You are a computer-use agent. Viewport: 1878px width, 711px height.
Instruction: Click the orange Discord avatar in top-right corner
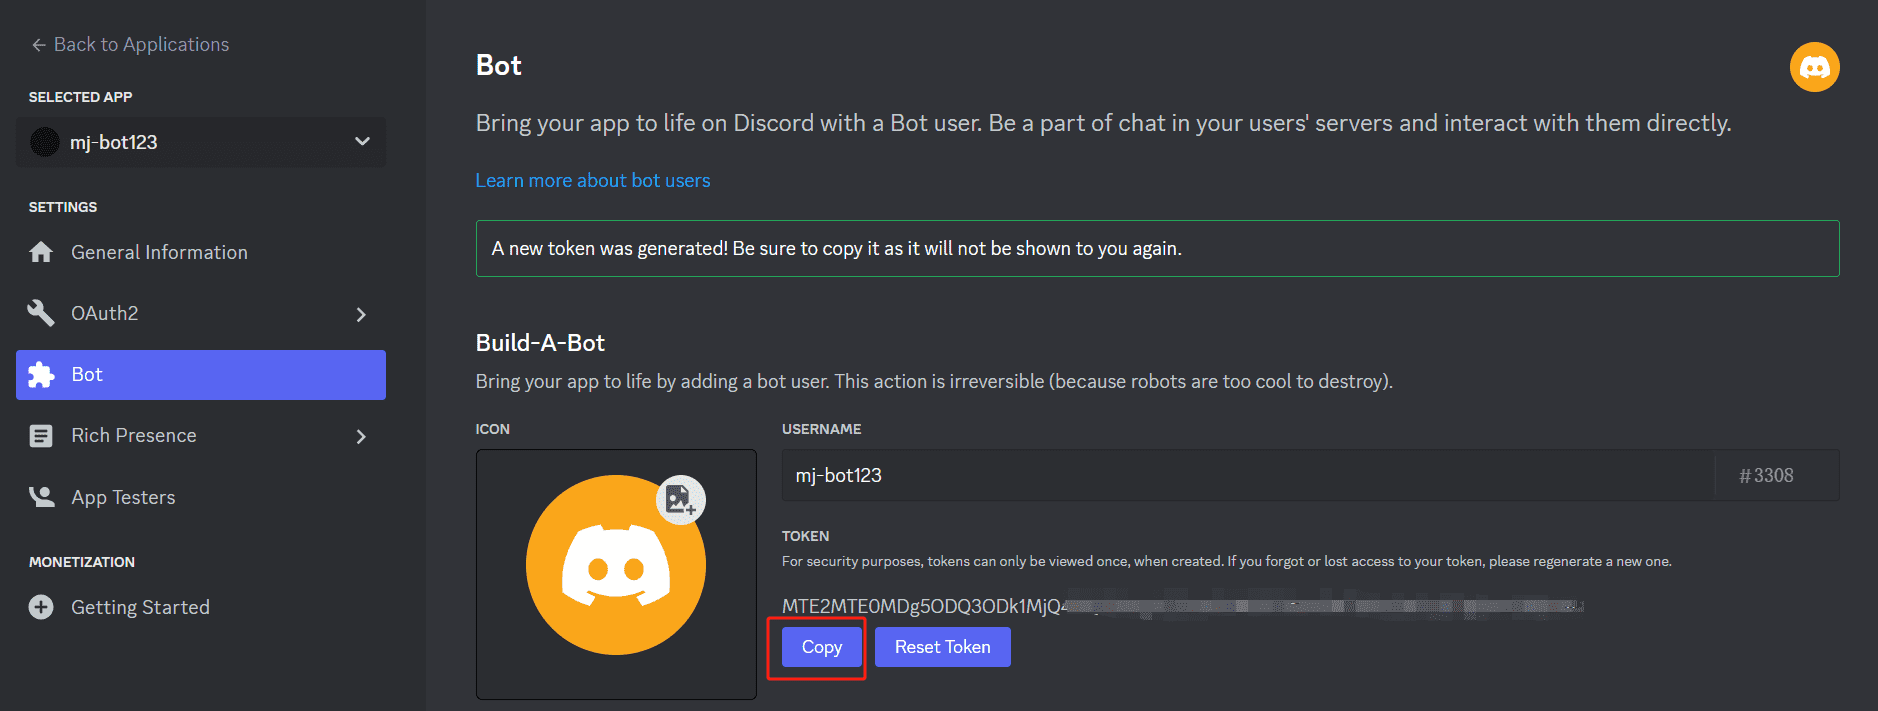tap(1814, 67)
